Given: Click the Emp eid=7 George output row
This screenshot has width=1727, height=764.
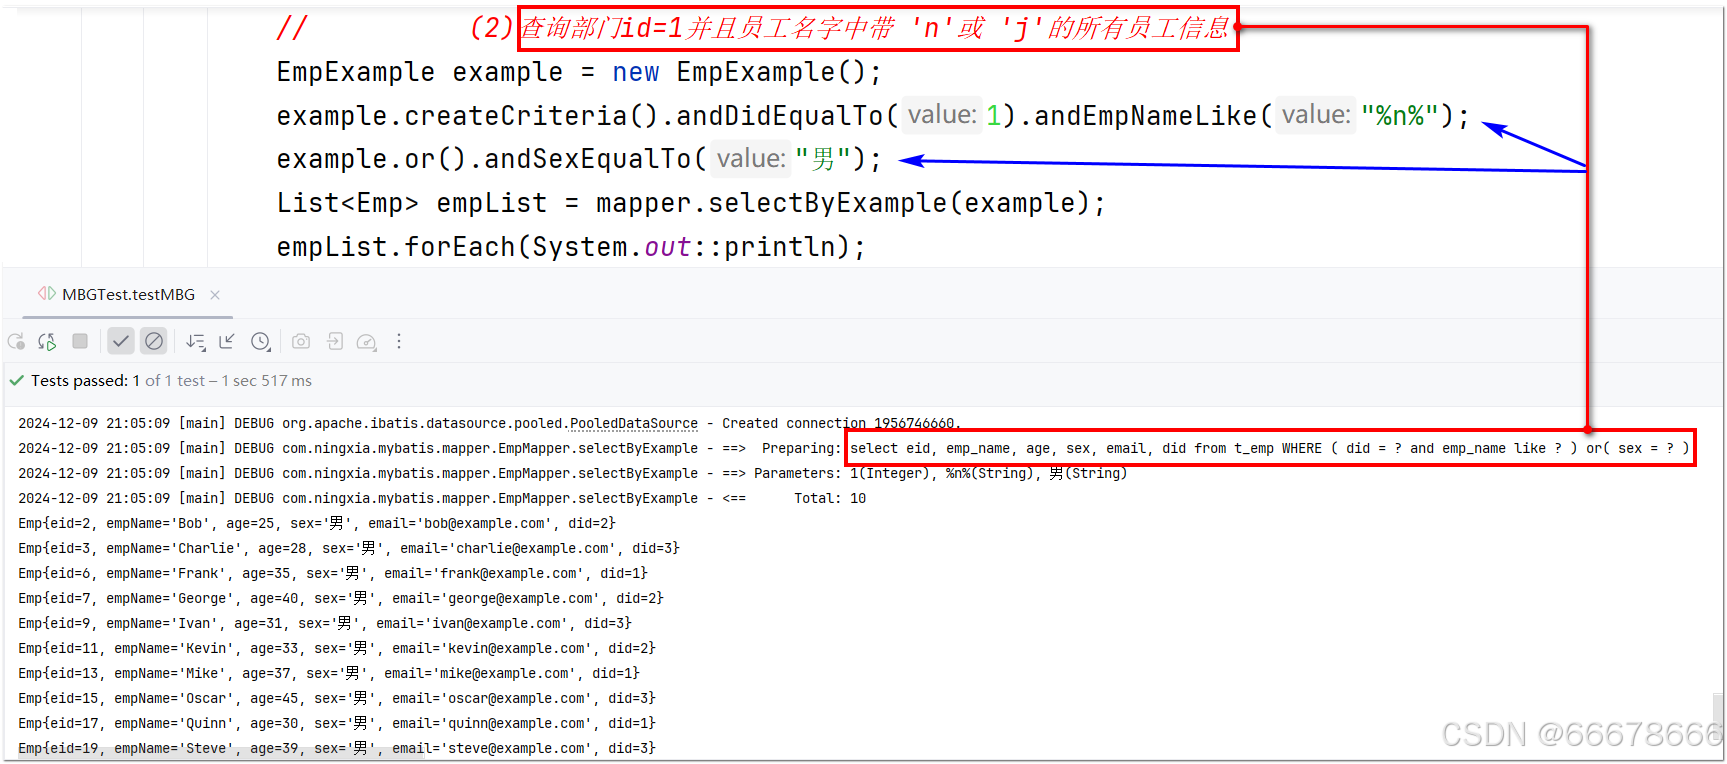Looking at the screenshot, I should [x=341, y=599].
